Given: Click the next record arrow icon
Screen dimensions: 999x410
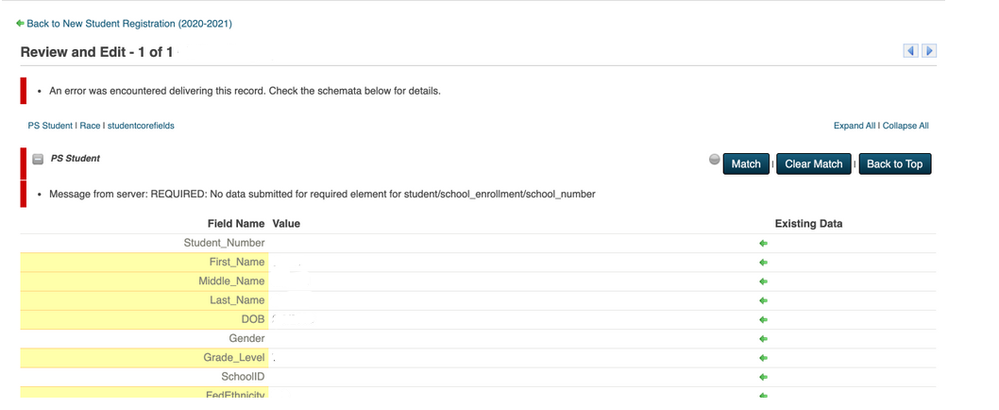Looking at the screenshot, I should point(928,51).
